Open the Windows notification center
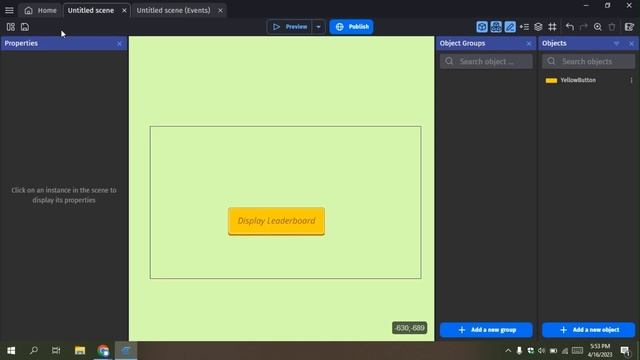This screenshot has height=360, width=640. click(x=625, y=351)
